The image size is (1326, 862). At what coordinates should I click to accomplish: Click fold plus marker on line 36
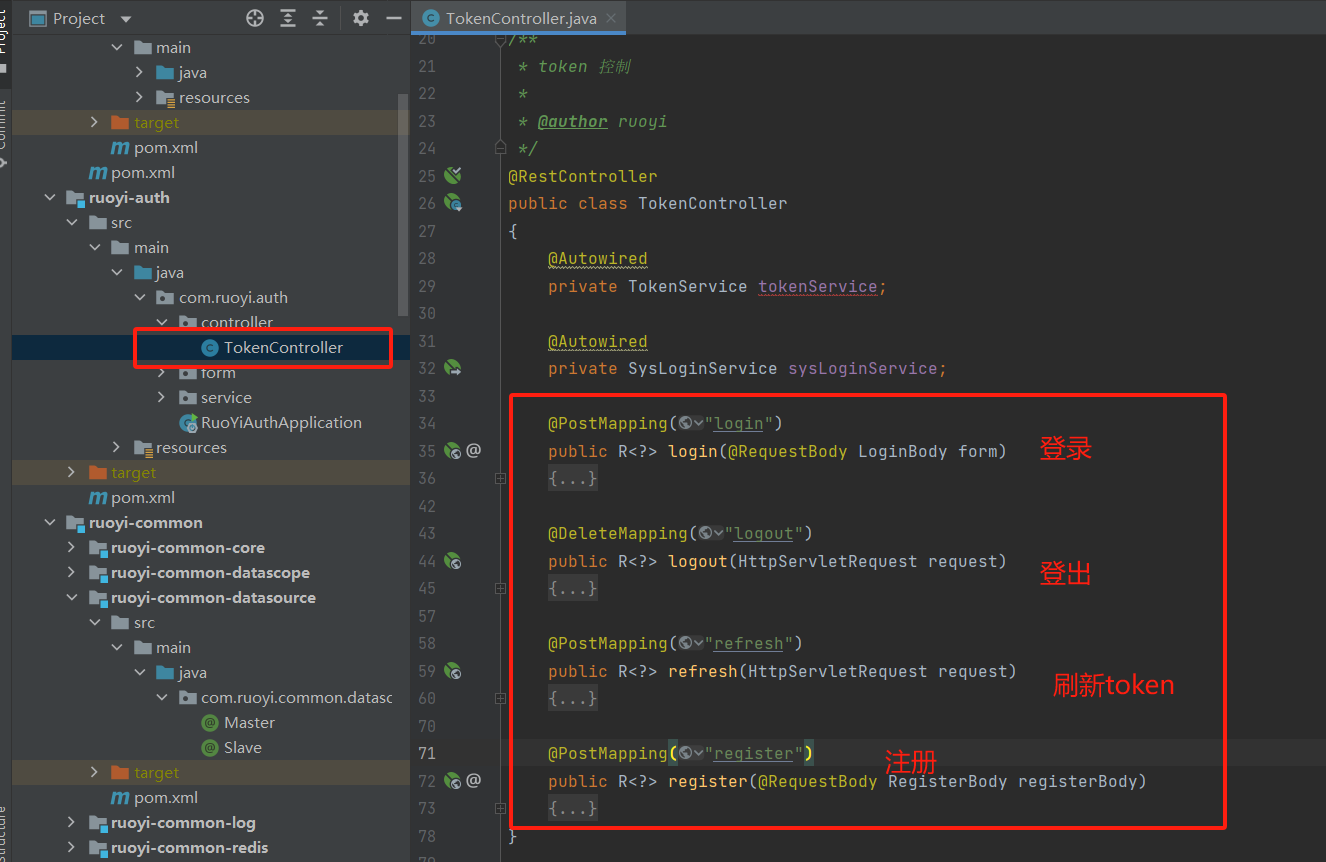[500, 479]
